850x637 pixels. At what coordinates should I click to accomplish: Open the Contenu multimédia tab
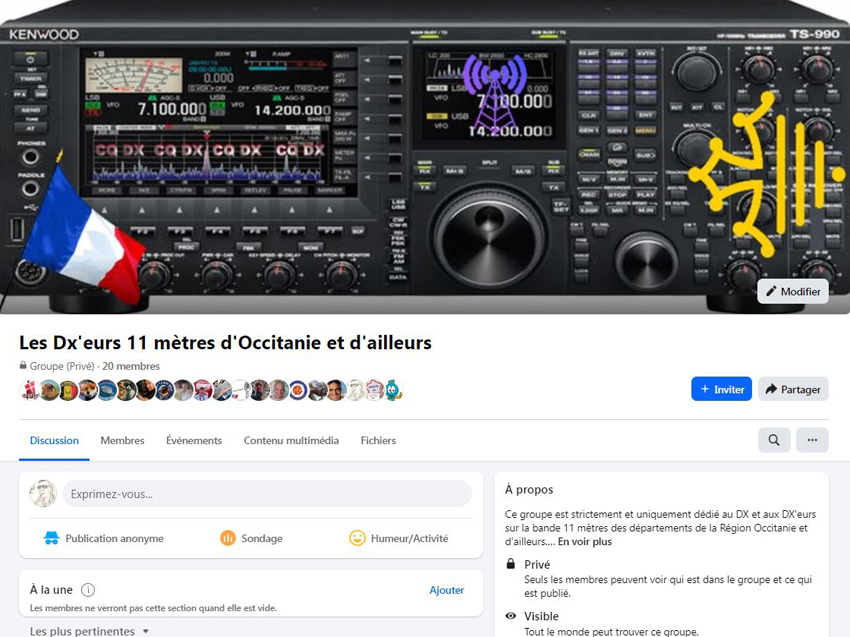(291, 440)
